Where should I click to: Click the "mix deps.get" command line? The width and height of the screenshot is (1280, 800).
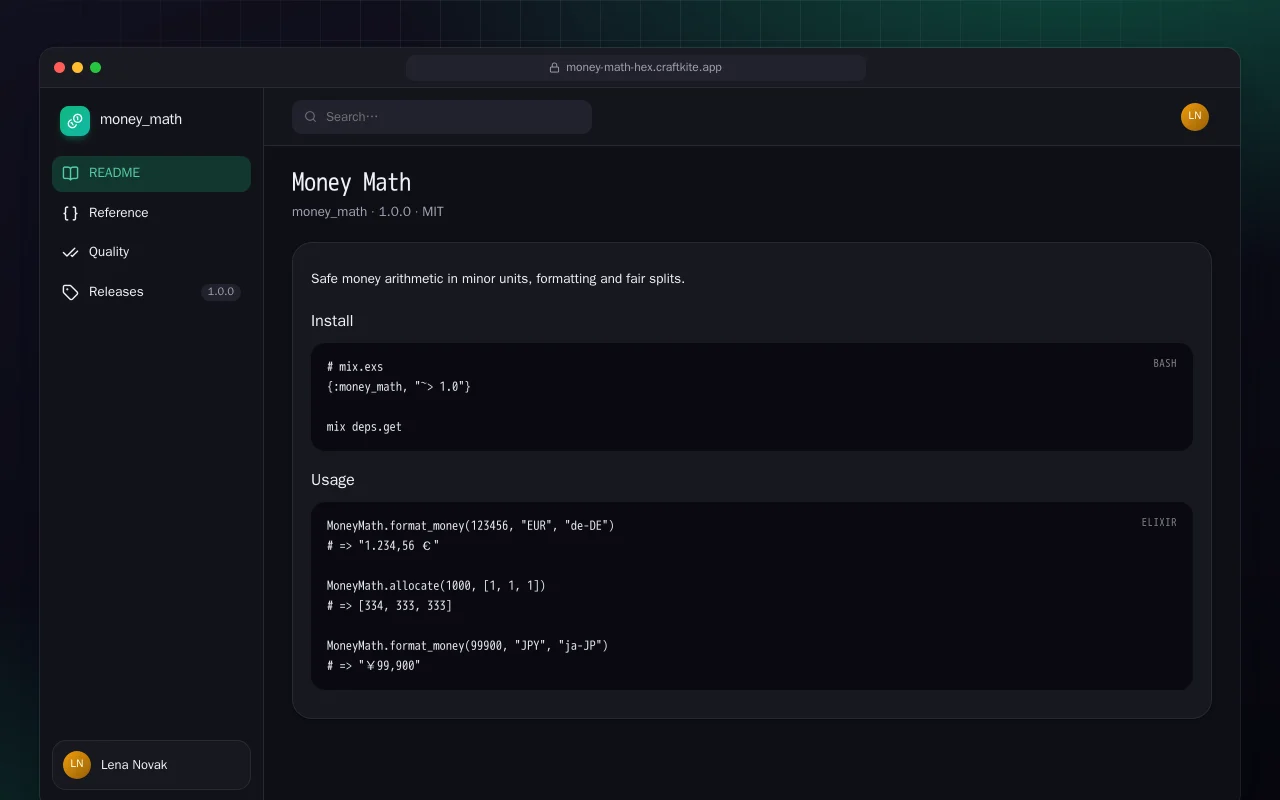(364, 427)
